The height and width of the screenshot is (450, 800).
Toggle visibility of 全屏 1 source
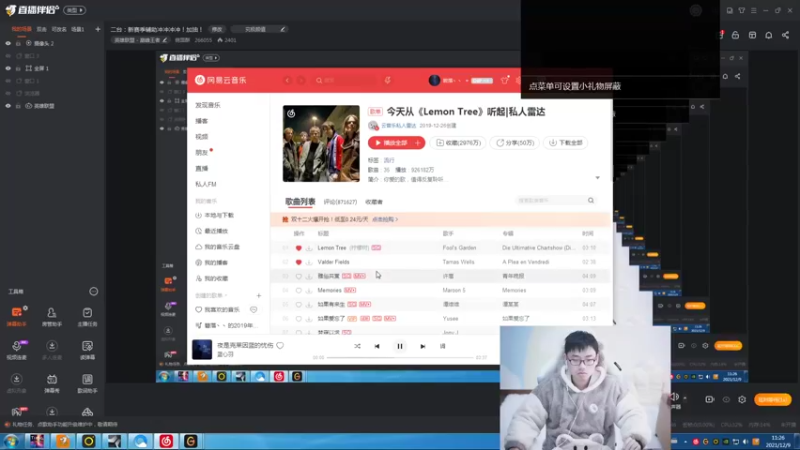coord(8,68)
